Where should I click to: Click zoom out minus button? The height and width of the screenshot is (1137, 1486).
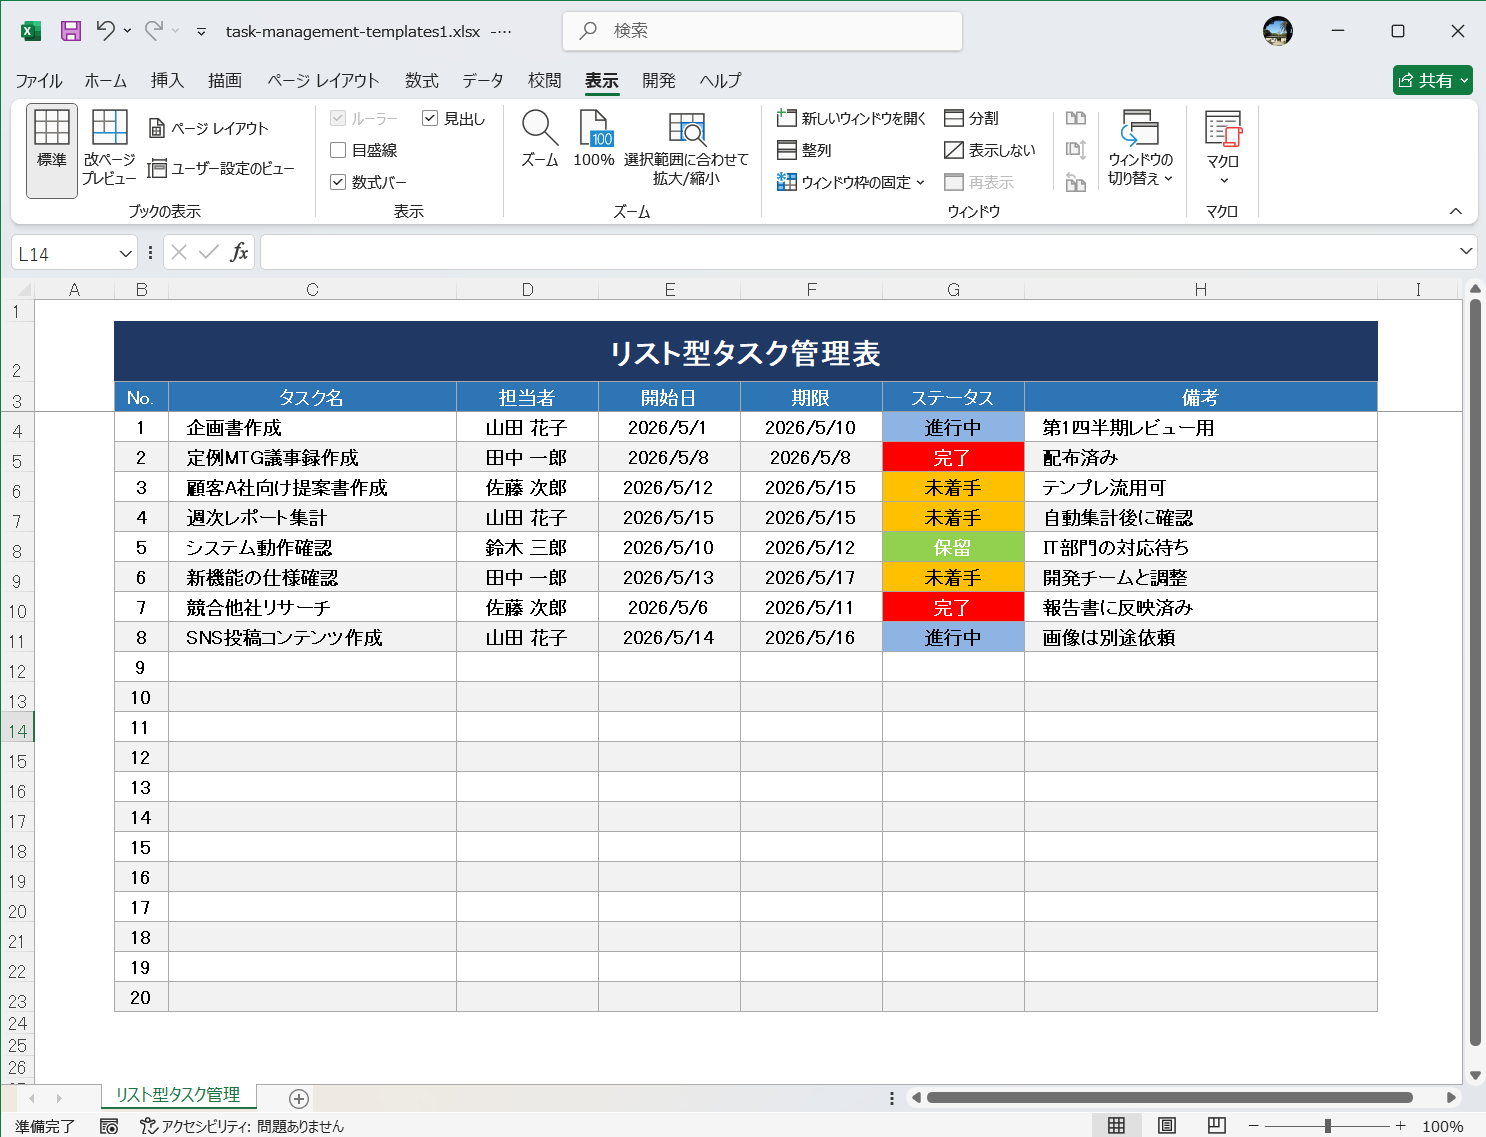[x=1253, y=1126]
